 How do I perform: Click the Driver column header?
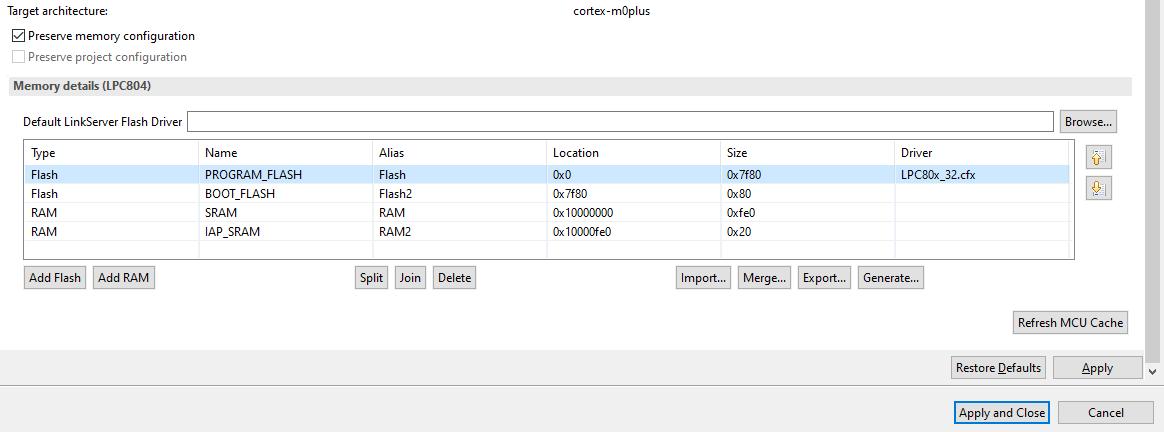[982, 153]
